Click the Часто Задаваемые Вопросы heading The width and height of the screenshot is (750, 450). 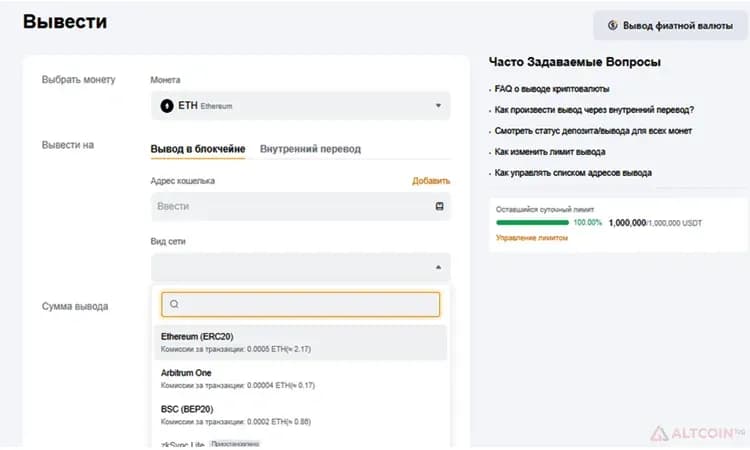(x=574, y=62)
